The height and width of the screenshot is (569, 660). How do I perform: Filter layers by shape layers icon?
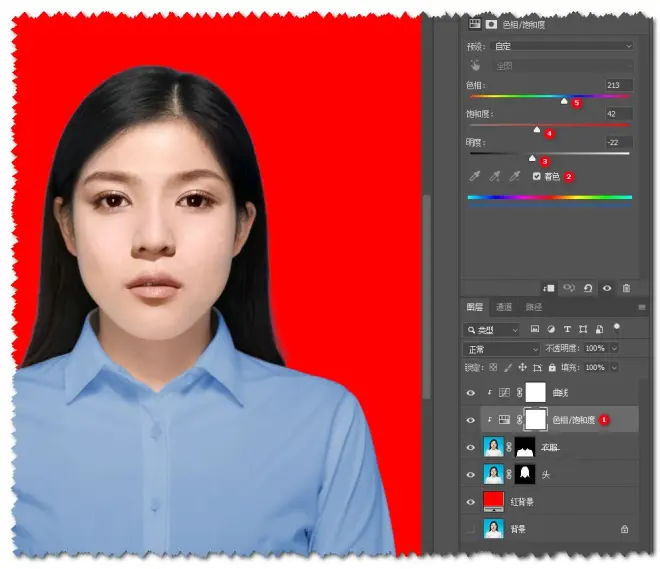[x=583, y=329]
